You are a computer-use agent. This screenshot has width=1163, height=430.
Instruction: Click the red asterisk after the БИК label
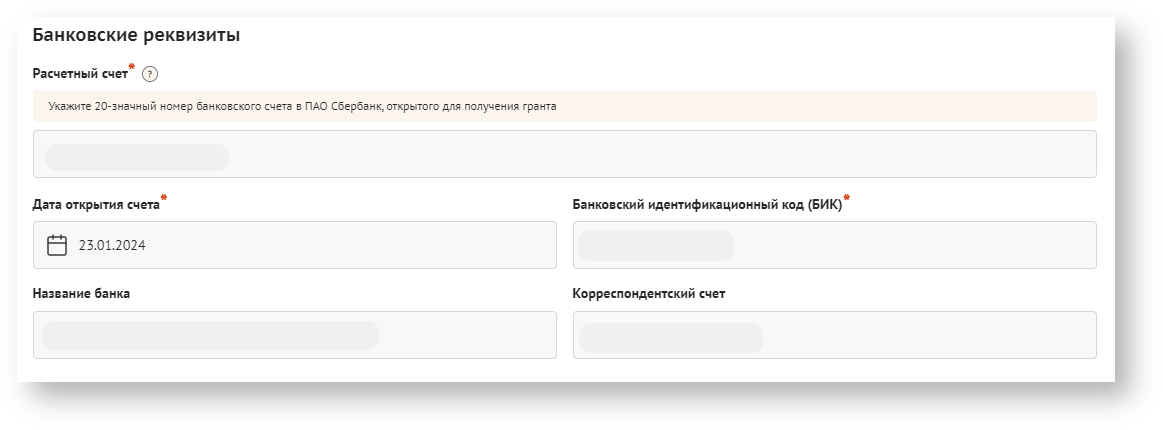click(846, 198)
